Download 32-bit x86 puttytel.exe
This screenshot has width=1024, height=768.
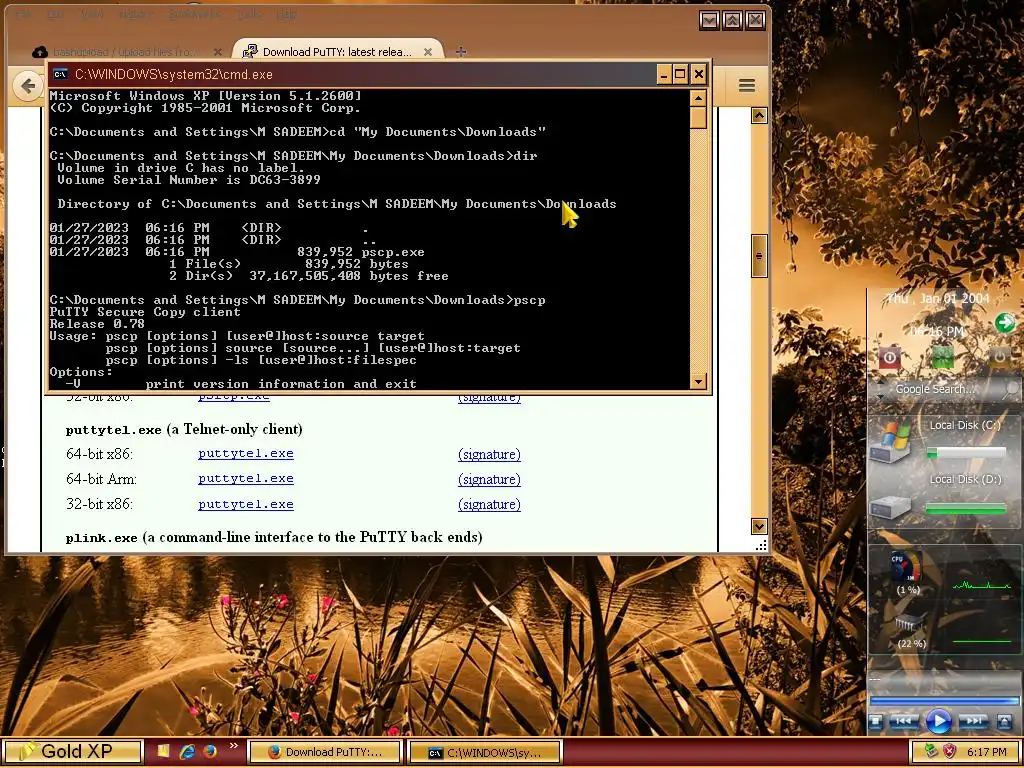[x=246, y=504]
